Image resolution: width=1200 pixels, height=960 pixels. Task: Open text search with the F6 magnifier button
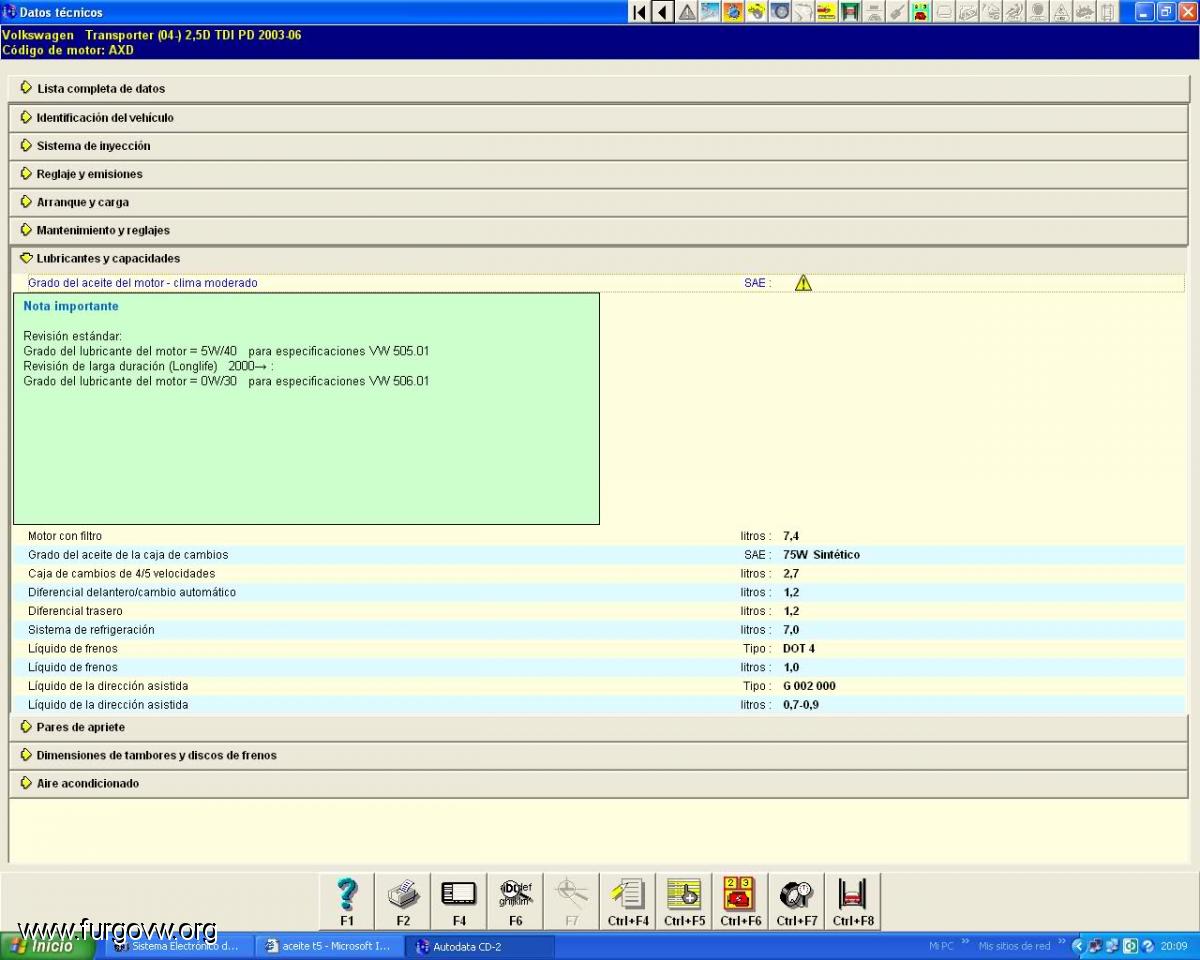(x=515, y=901)
